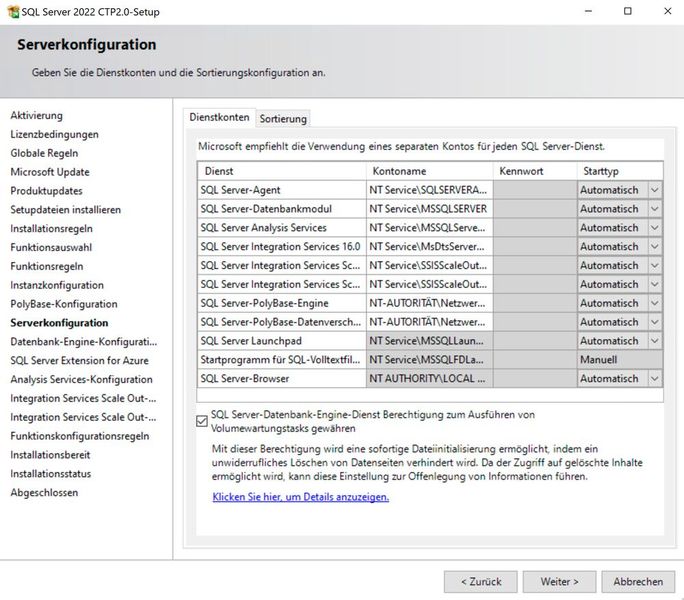Click Microsoft Update in the steps list
This screenshot has height=600, width=684.
pyautogui.click(x=50, y=172)
